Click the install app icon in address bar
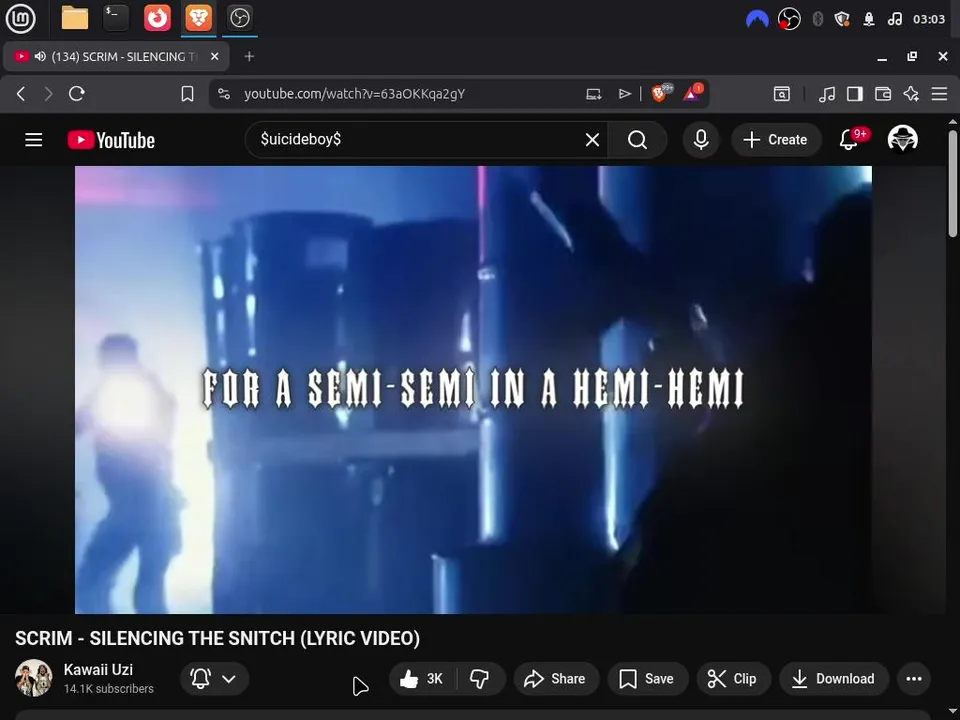The height and width of the screenshot is (720, 960). [593, 94]
